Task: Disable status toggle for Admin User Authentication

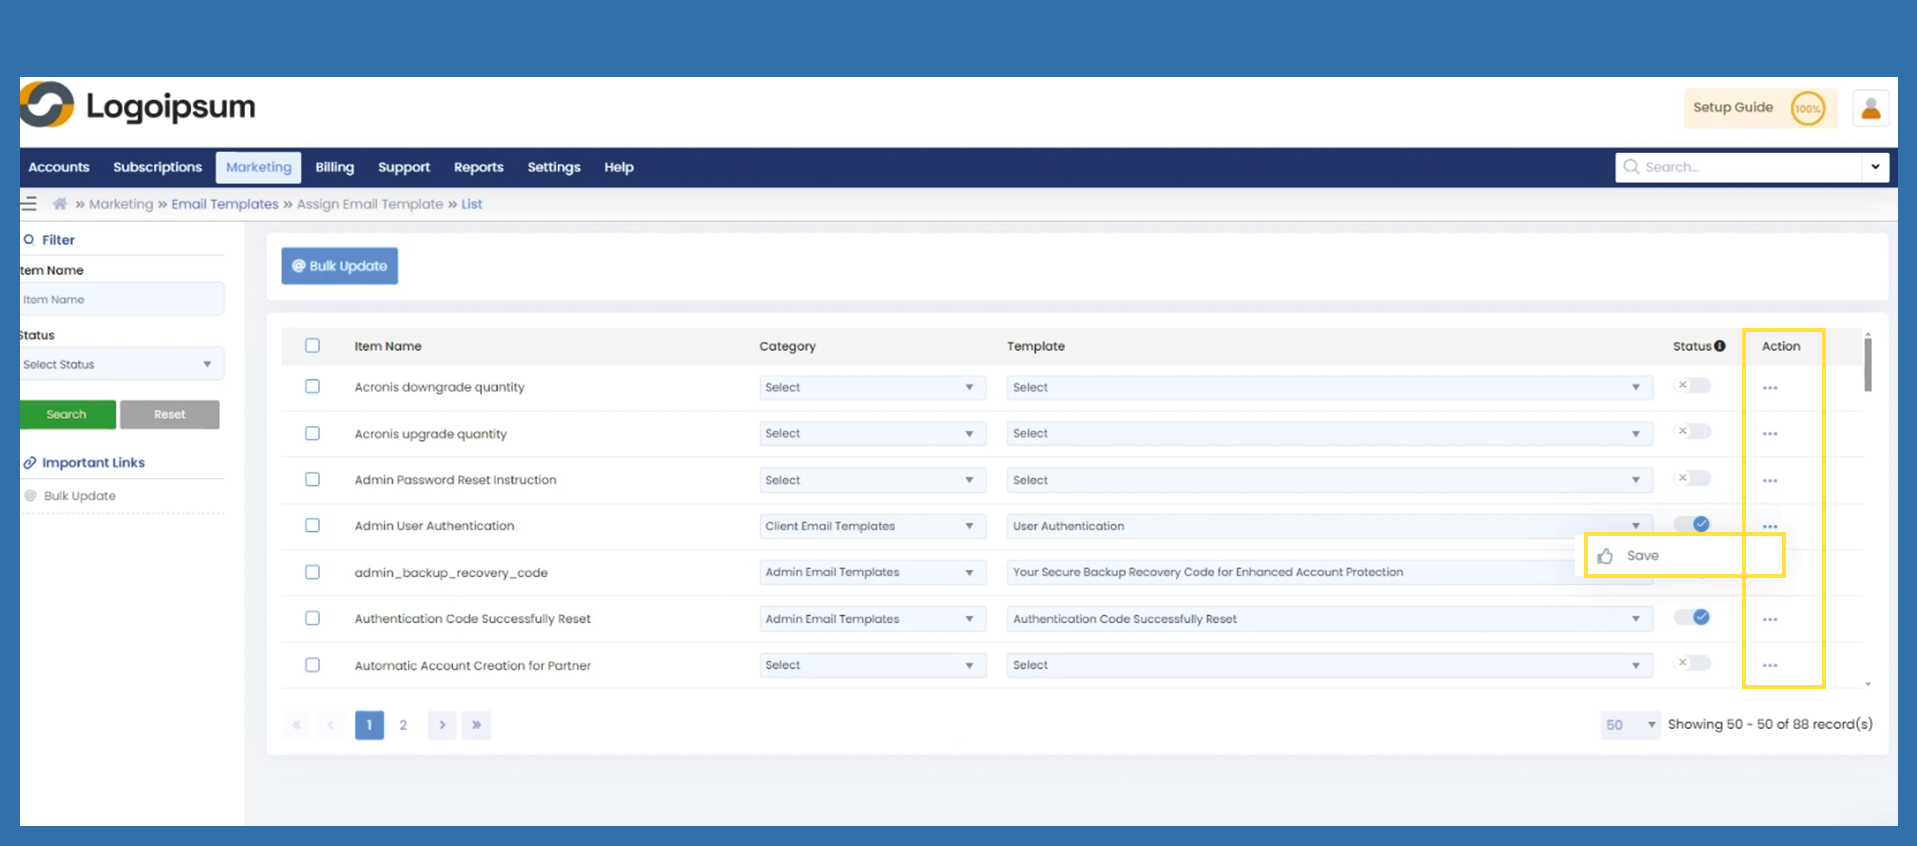Action: [x=1692, y=525]
